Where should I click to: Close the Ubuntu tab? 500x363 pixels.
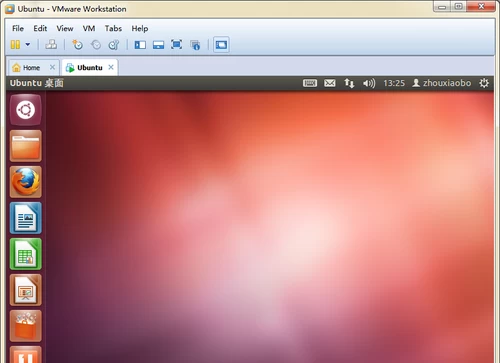(x=111, y=67)
